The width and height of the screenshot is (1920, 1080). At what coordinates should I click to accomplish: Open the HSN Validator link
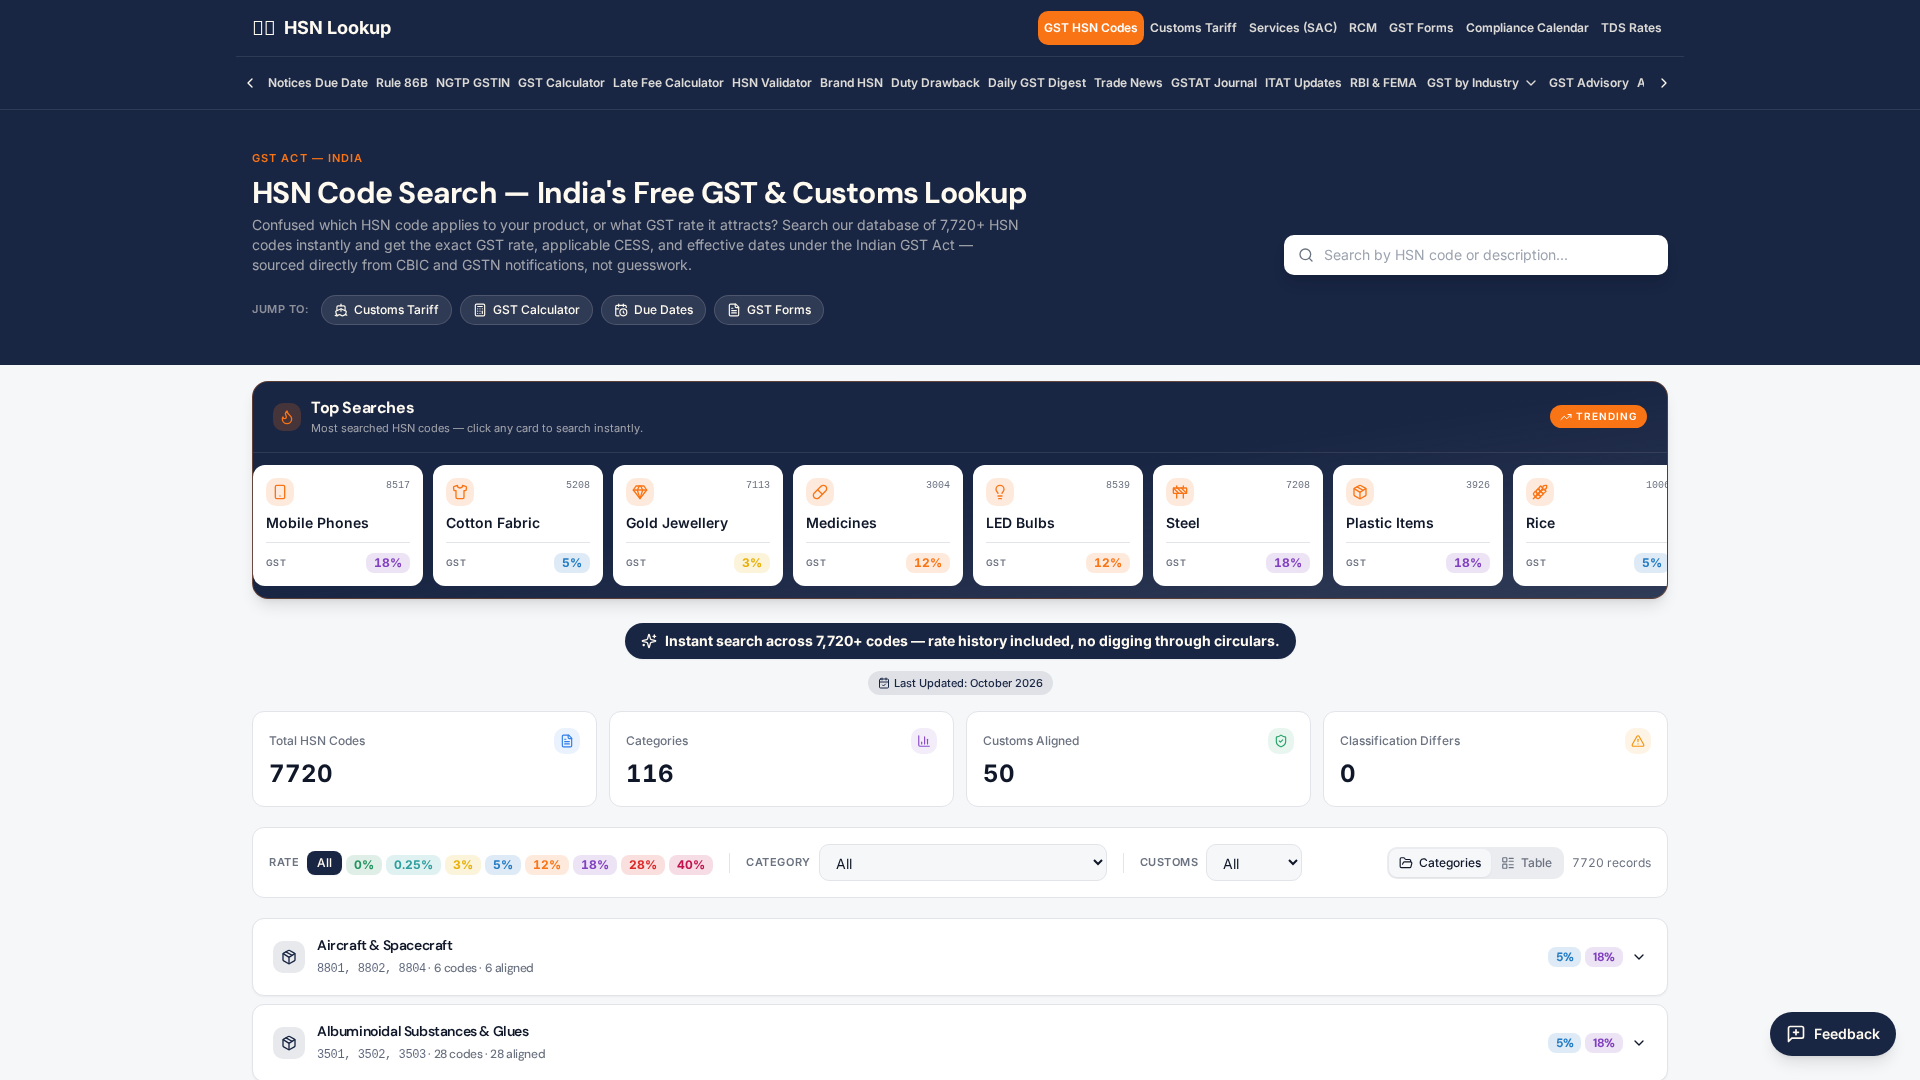pos(772,83)
